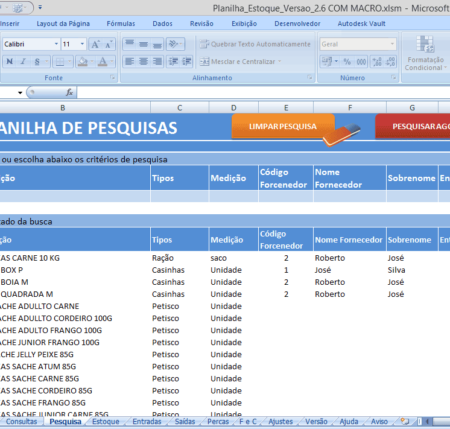Open the borders dropdown arrow
The image size is (450, 429).
tap(70, 62)
